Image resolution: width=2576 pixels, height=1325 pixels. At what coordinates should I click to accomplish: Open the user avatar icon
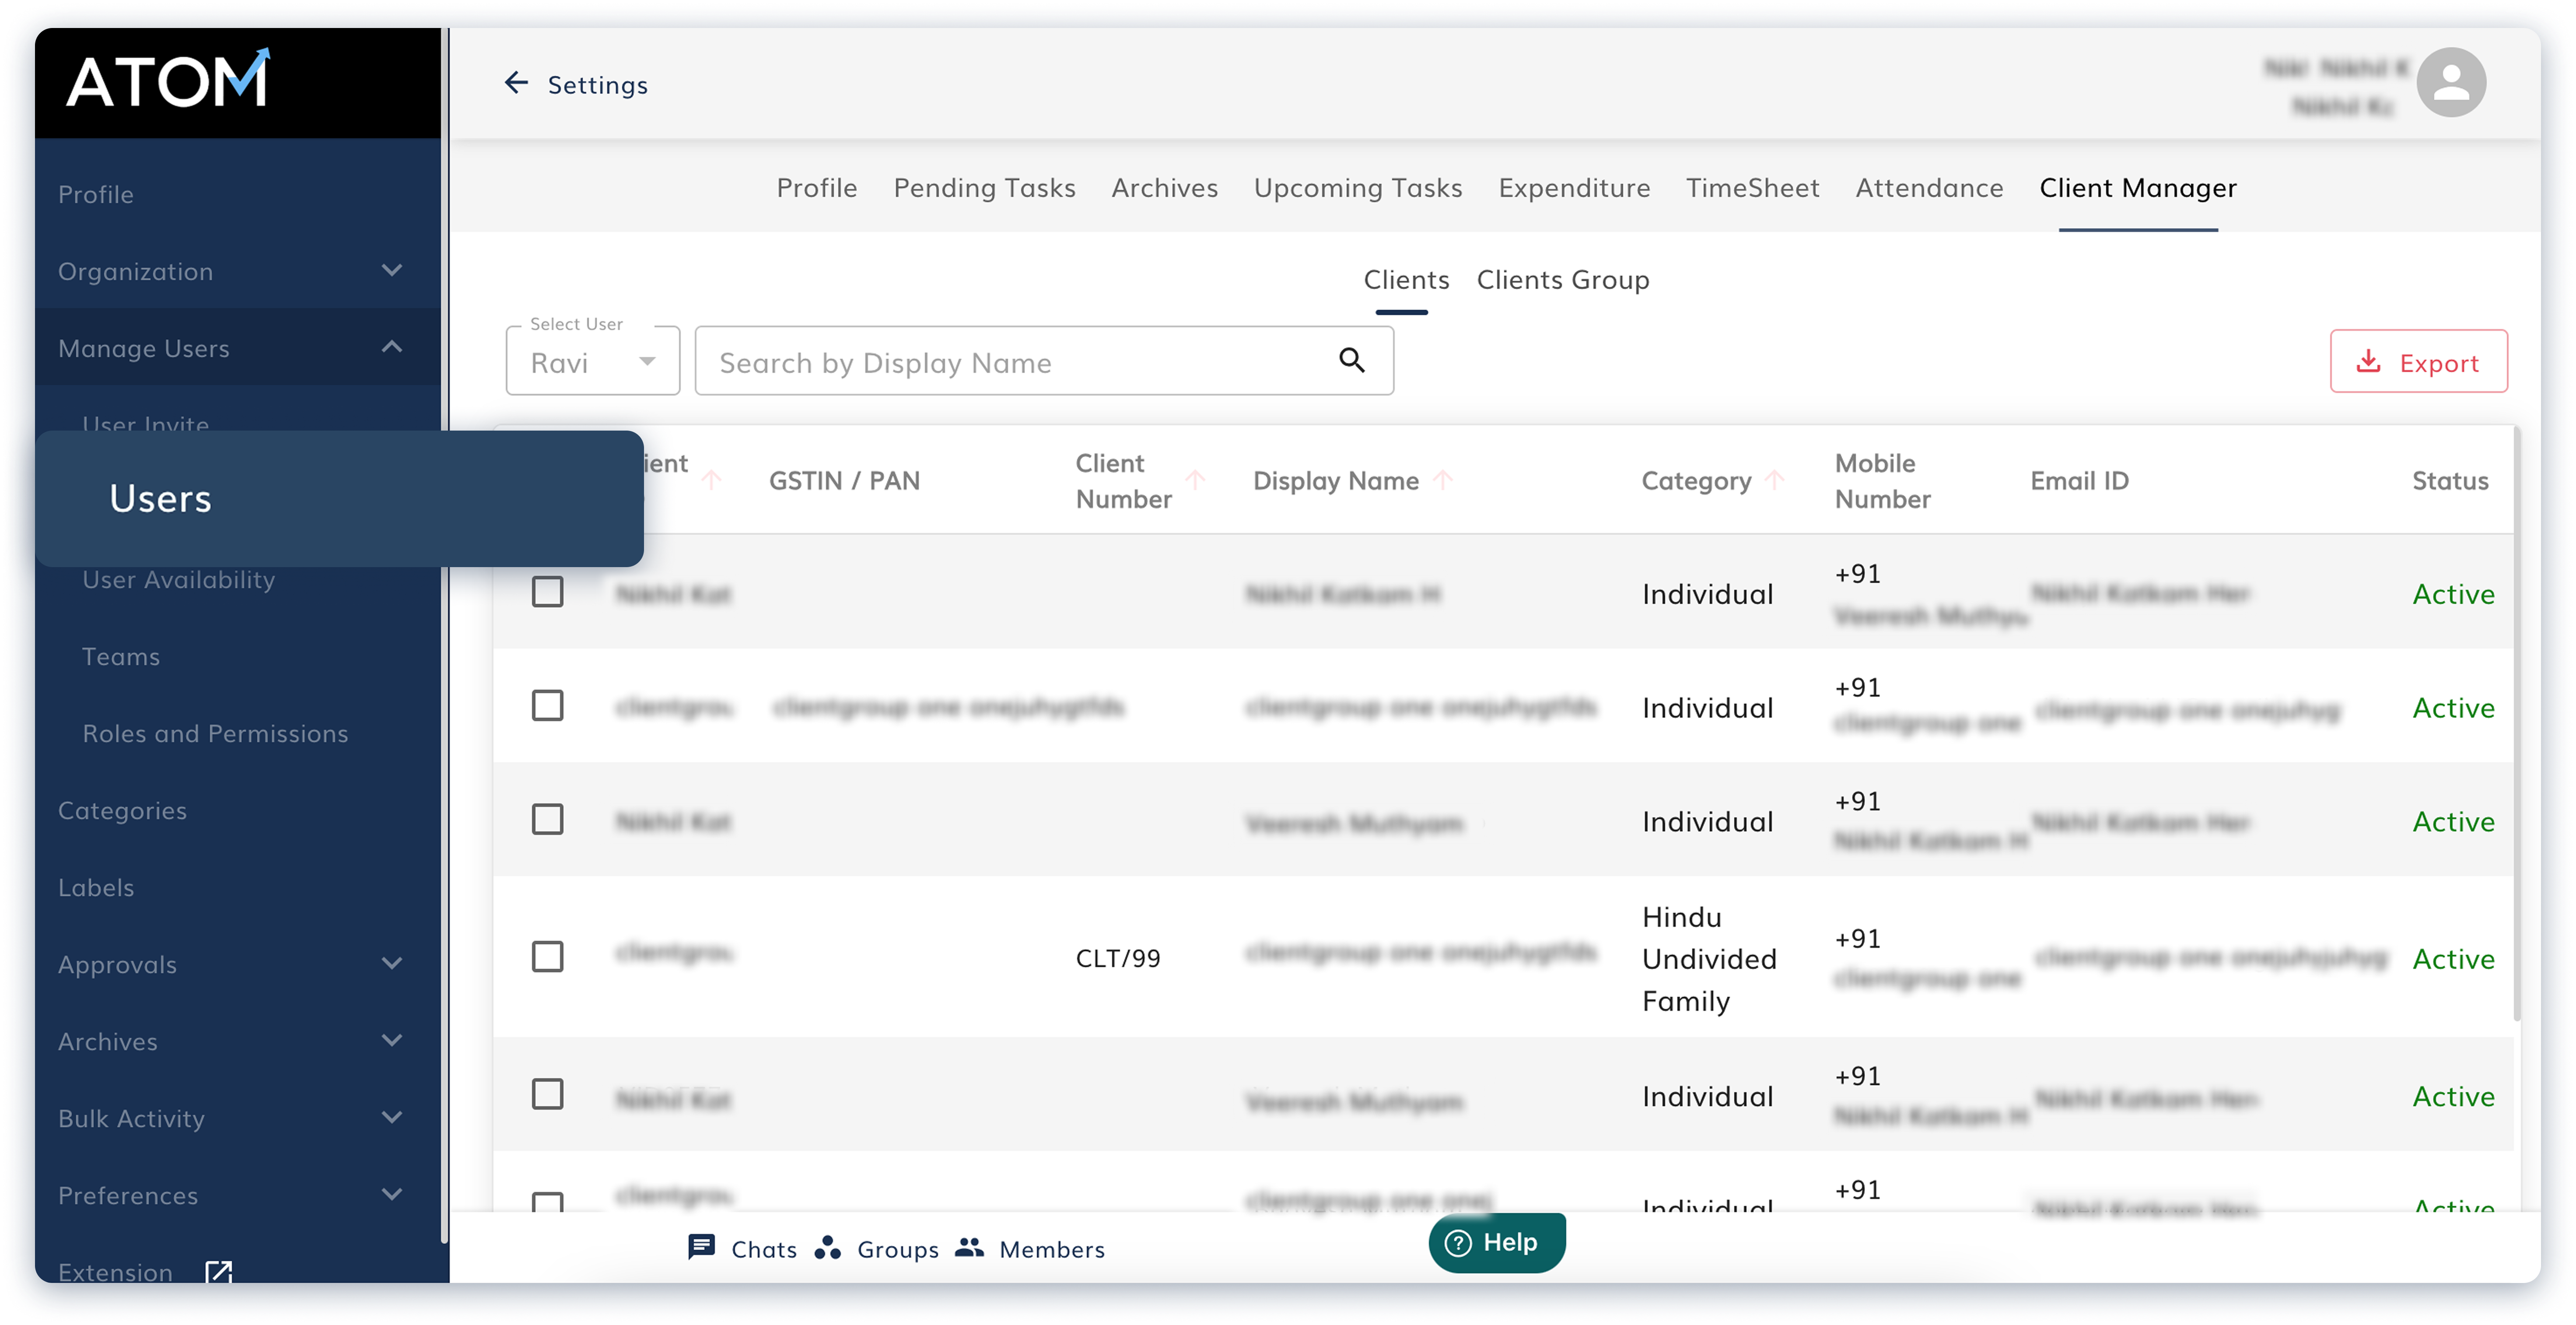[2450, 82]
